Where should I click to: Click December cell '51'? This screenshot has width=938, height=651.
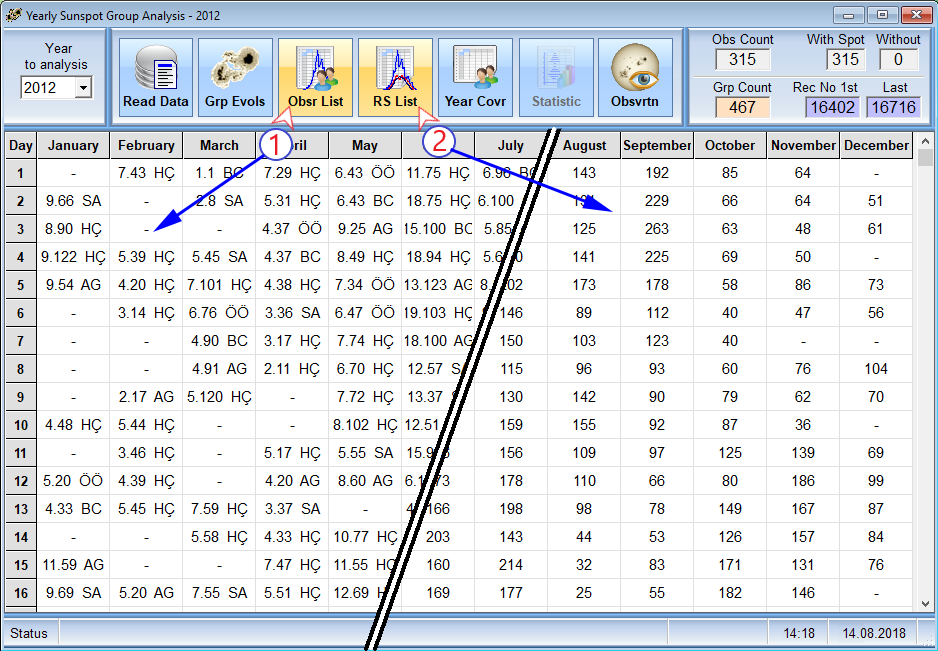click(x=876, y=201)
